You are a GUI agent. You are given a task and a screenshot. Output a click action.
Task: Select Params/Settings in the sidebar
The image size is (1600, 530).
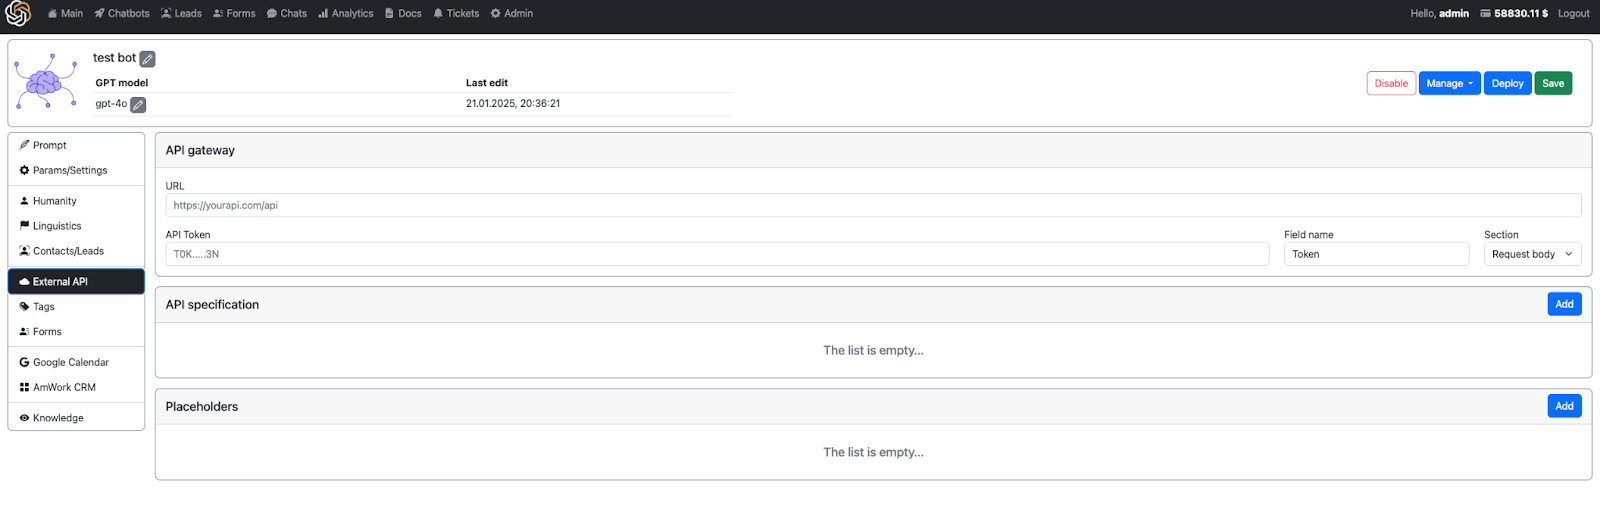click(76, 170)
